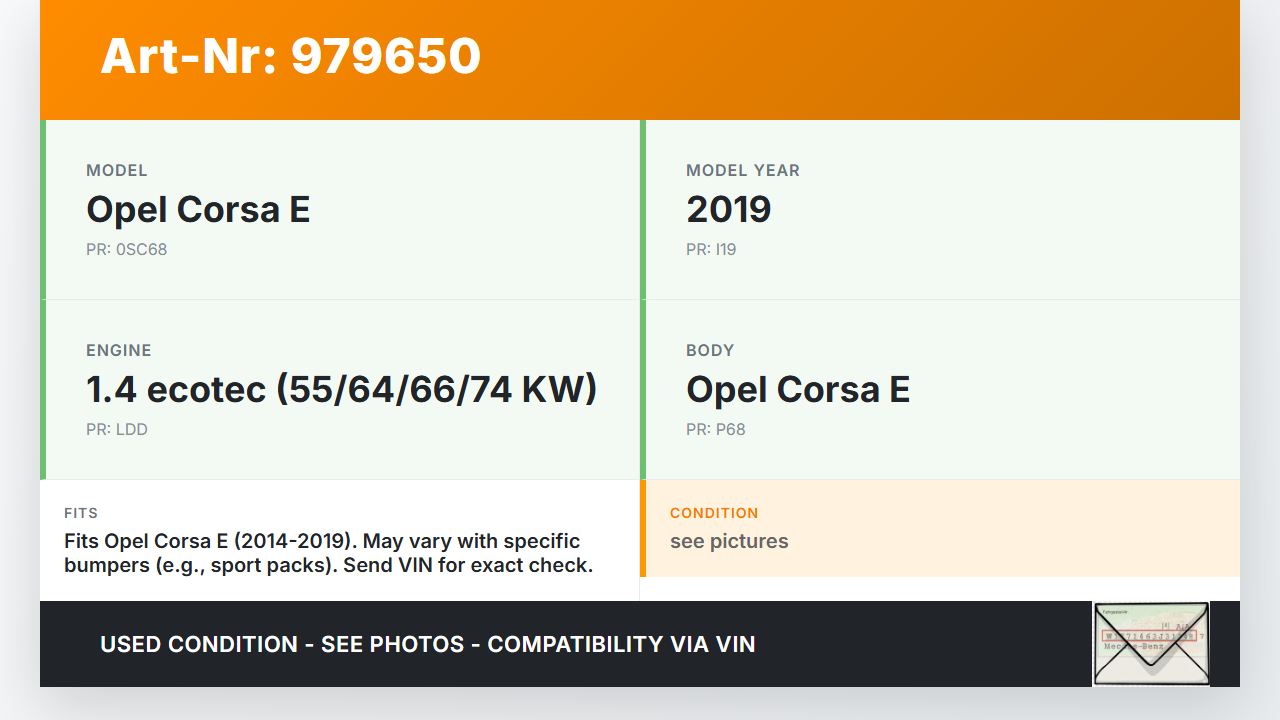Image resolution: width=1280 pixels, height=720 pixels.
Task: Click the ENGINE label
Action: pos(119,350)
